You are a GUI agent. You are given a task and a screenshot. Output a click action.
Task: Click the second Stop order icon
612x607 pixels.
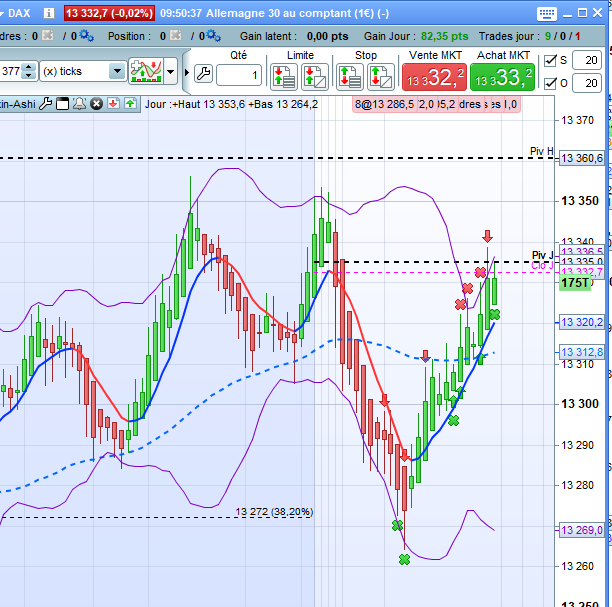tap(381, 77)
